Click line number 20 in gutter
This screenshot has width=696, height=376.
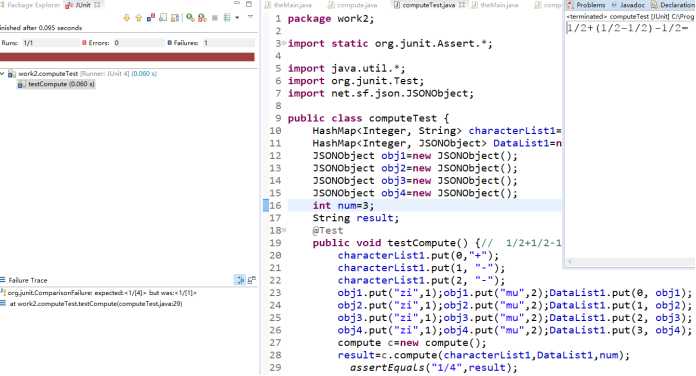click(x=275, y=256)
